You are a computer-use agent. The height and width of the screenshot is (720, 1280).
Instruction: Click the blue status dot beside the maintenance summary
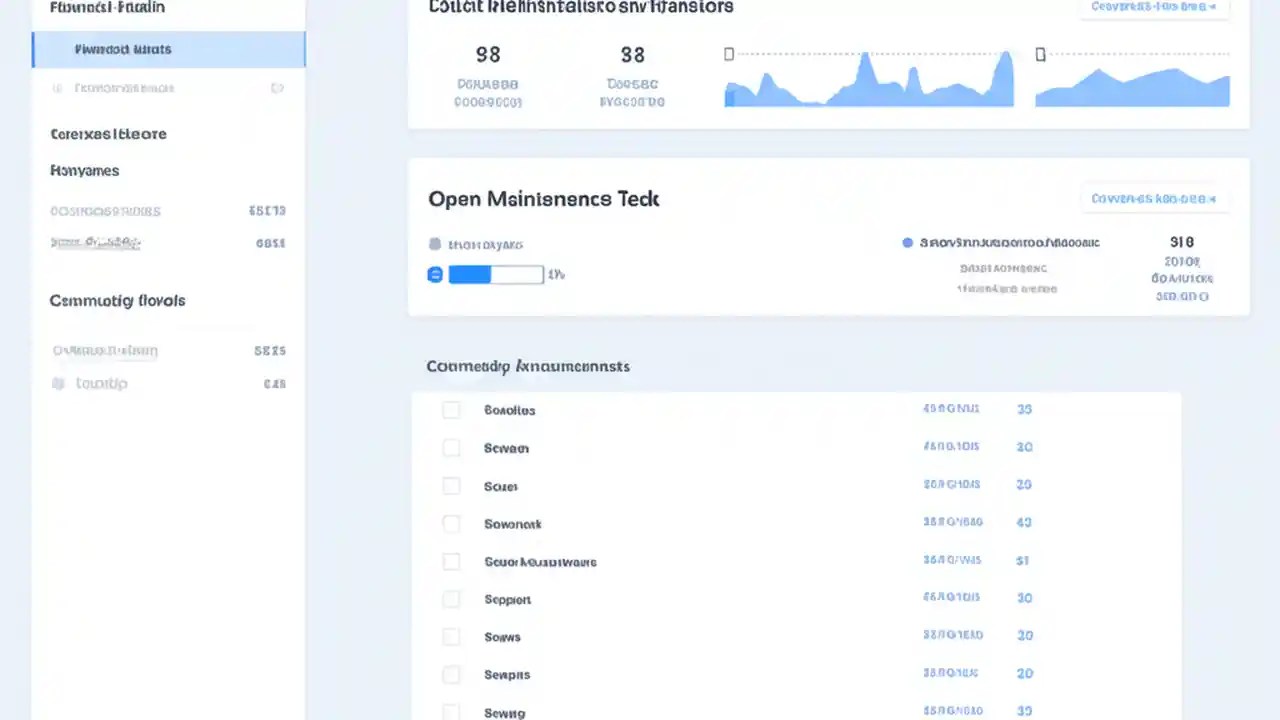tap(907, 242)
